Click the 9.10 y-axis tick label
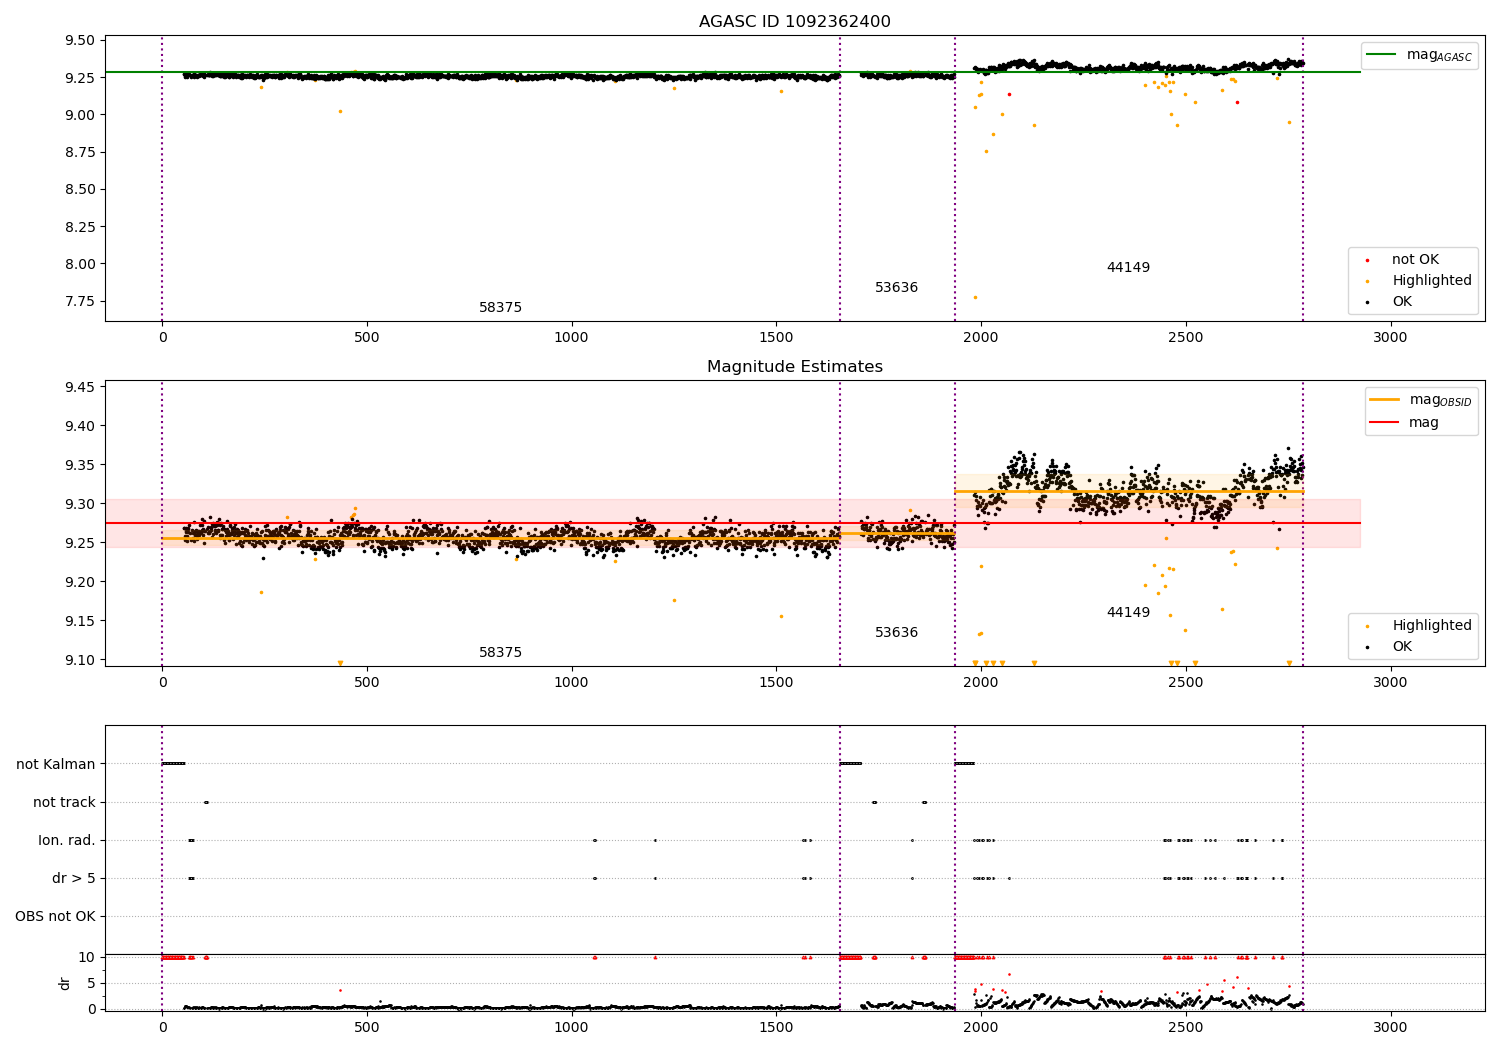This screenshot has width=1500, height=1050. click(80, 660)
